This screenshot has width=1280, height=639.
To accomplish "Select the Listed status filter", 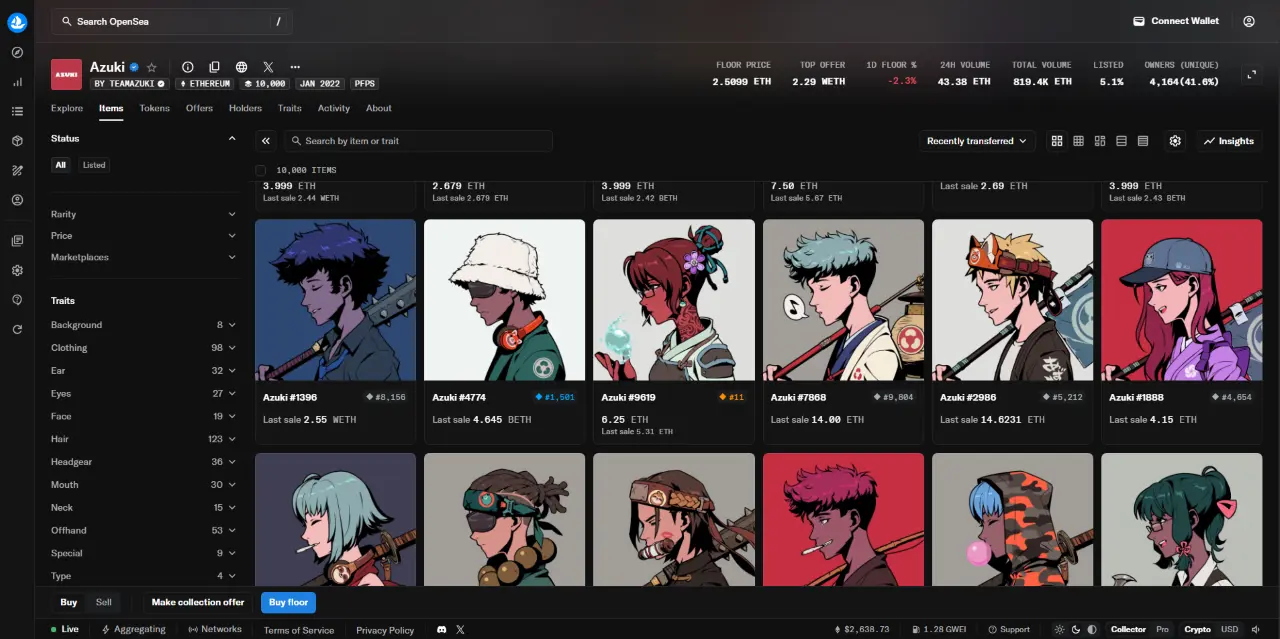I will (94, 165).
